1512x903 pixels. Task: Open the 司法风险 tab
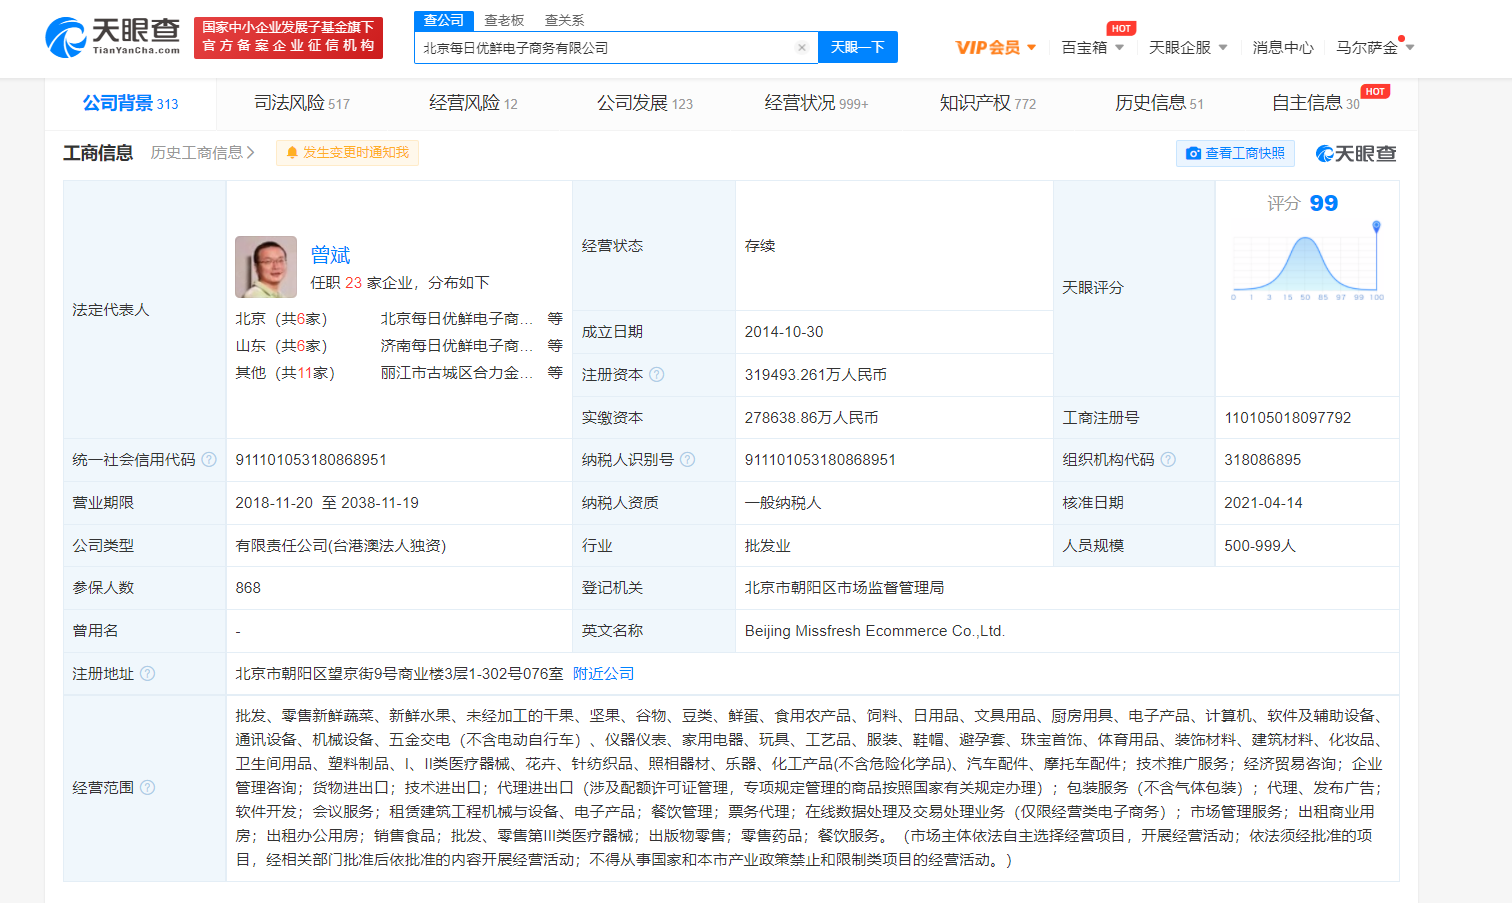(x=302, y=103)
